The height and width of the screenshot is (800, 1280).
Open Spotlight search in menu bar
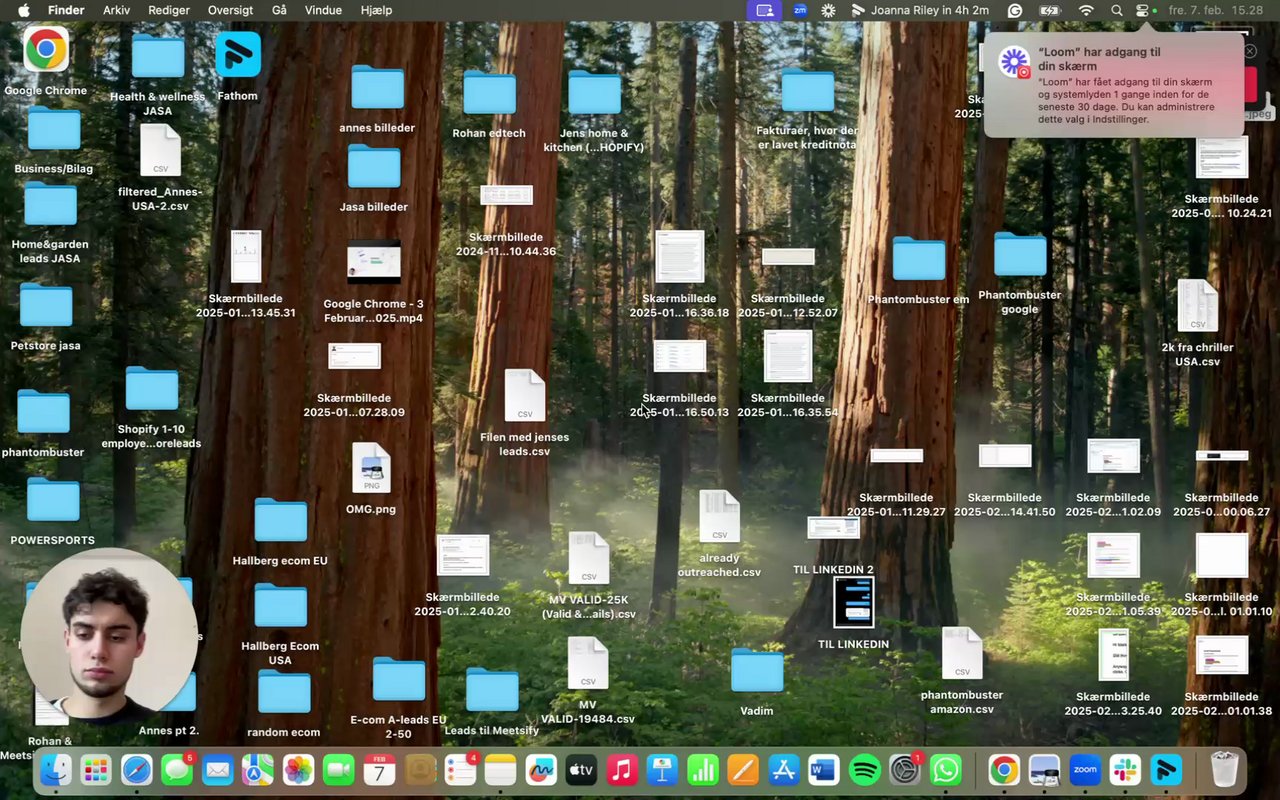(1116, 10)
